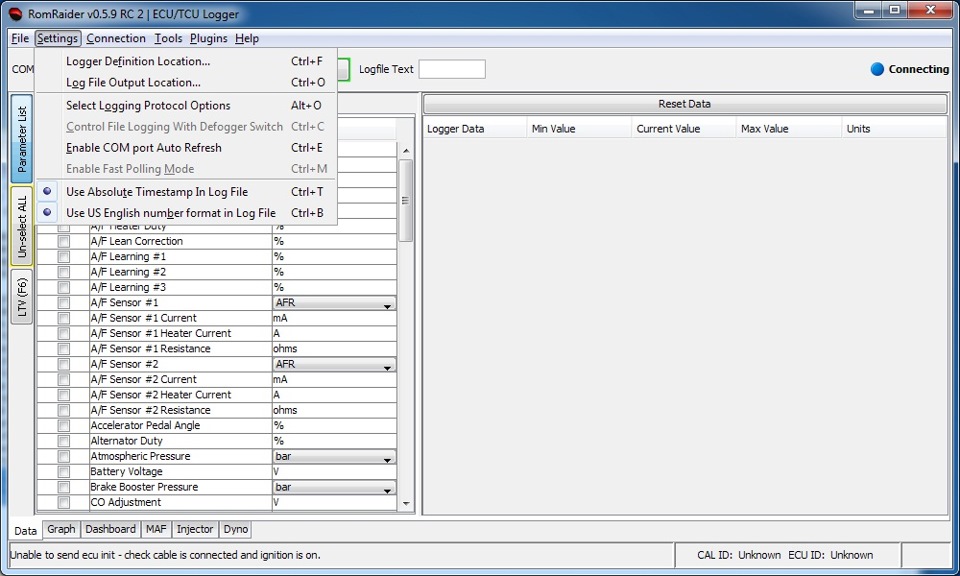Click the Logger Data column header
The width and height of the screenshot is (960, 576).
pyautogui.click(x=475, y=129)
